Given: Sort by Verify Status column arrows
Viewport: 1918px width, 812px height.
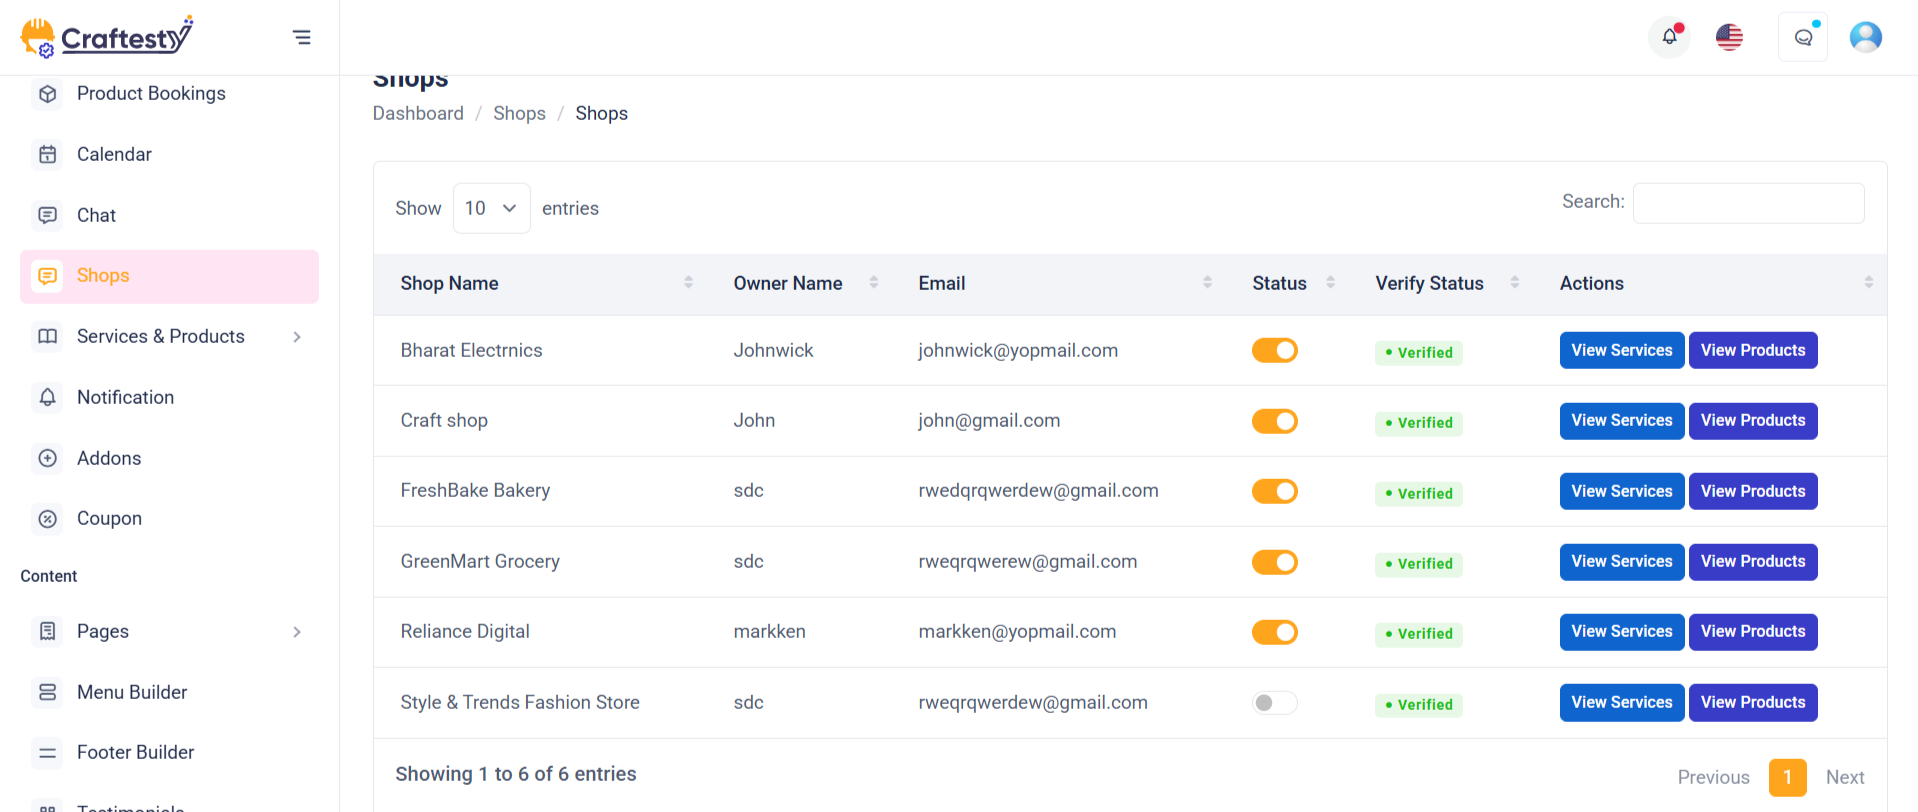Looking at the screenshot, I should (1514, 283).
